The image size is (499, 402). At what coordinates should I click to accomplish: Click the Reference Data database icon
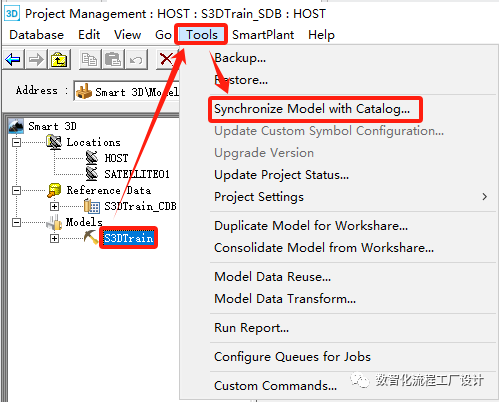coord(54,190)
